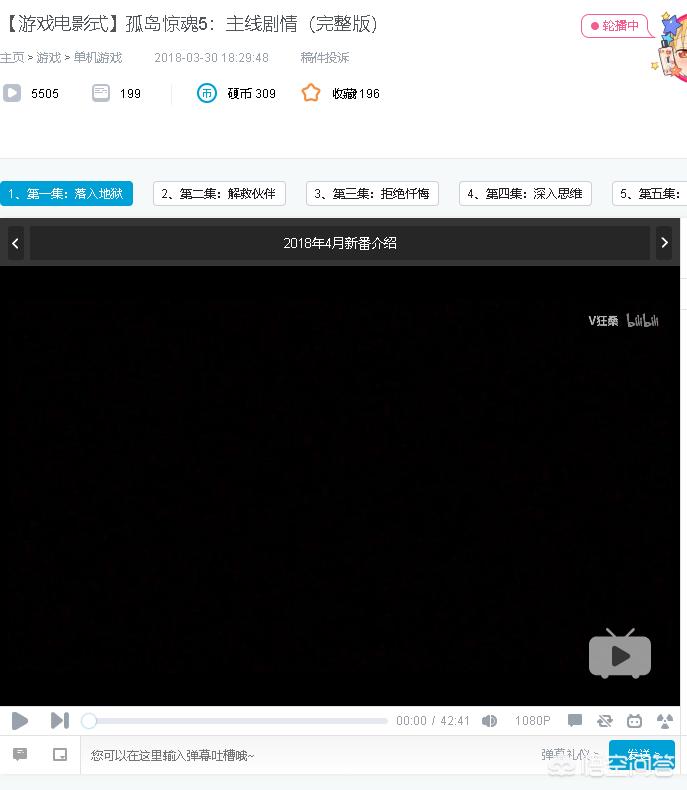Select episode 5 第五集 tab
This screenshot has height=790, width=687.
tap(650, 193)
